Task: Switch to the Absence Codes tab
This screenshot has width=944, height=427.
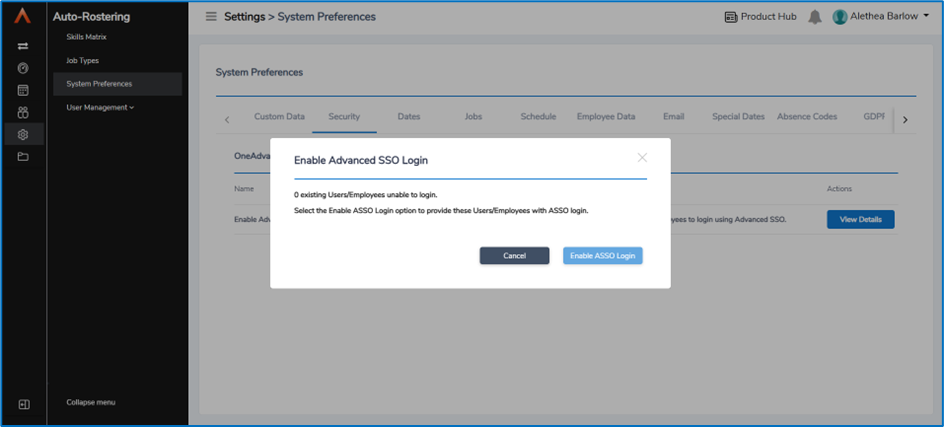Action: (x=807, y=117)
